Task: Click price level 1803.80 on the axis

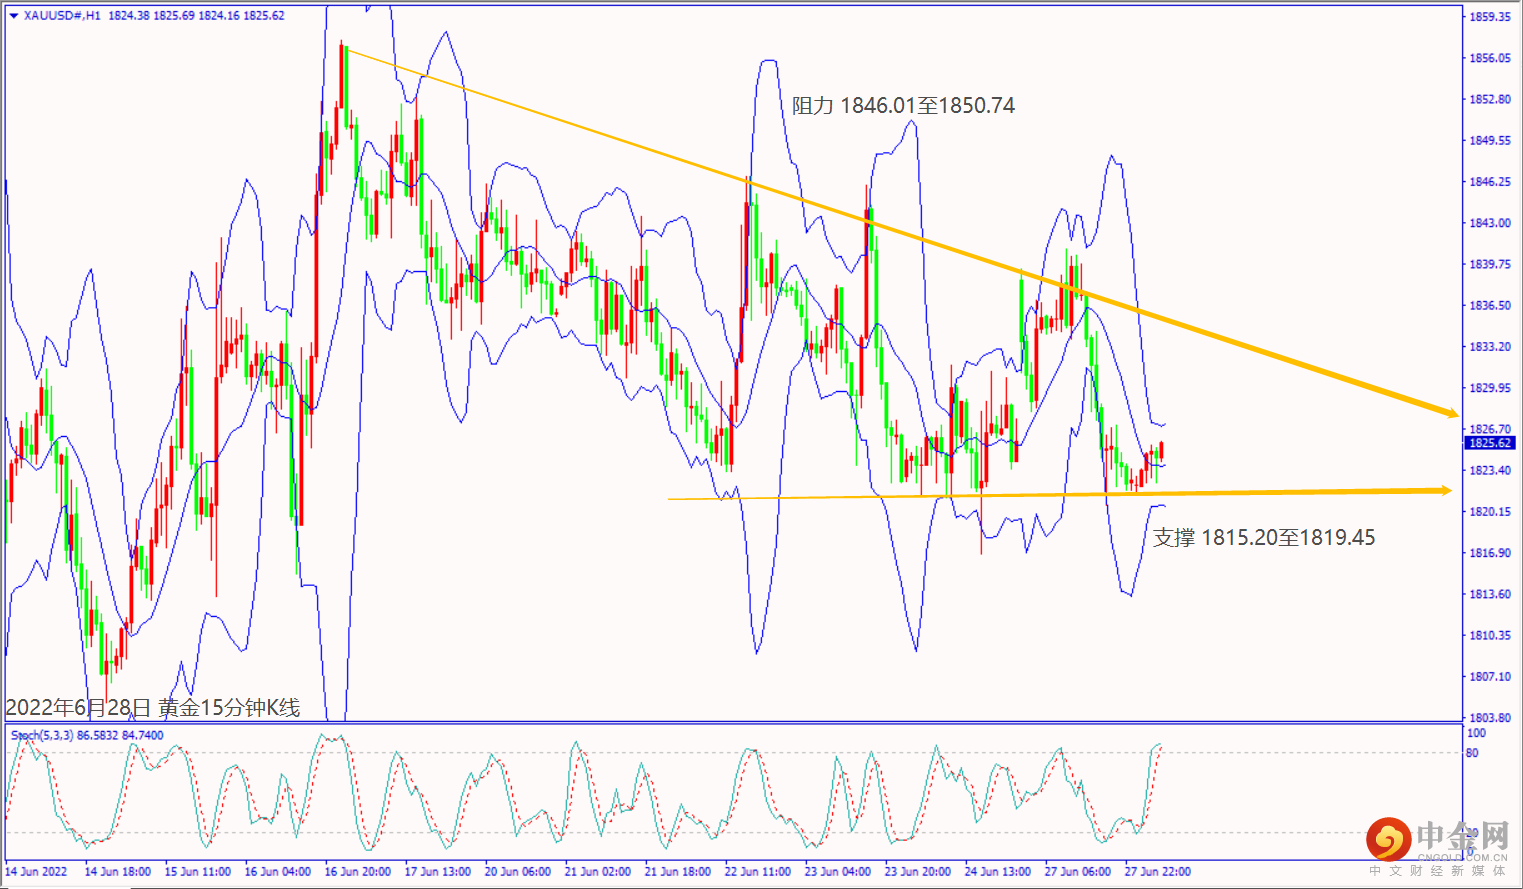Action: (x=1490, y=718)
